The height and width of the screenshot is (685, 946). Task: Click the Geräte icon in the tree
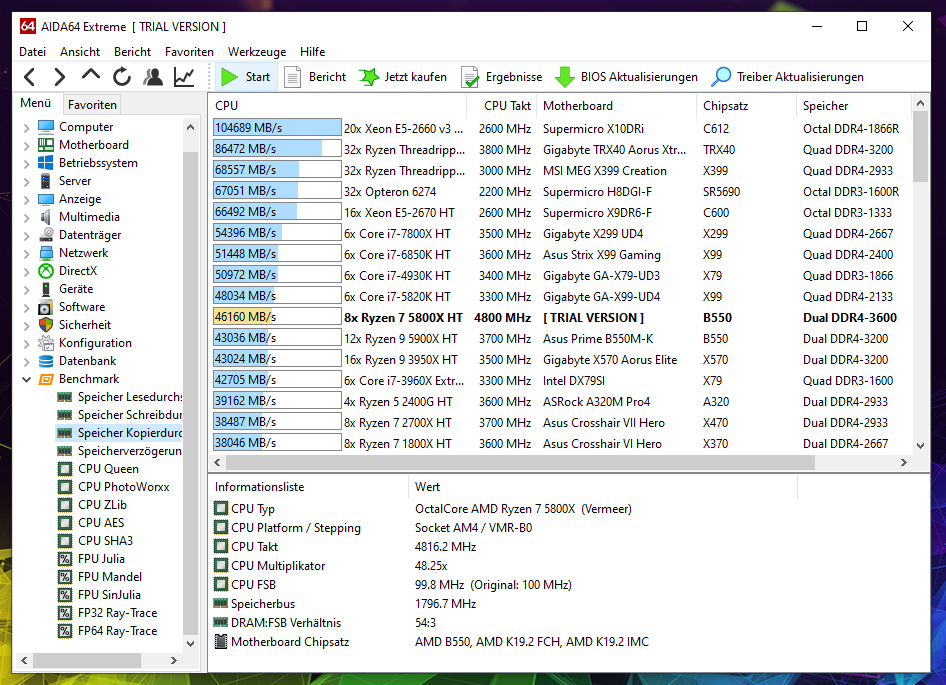pos(46,289)
